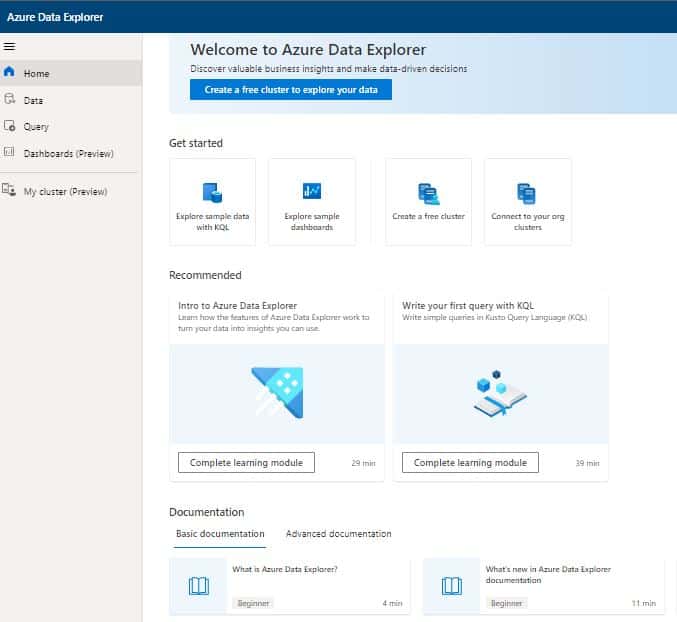Open Dashboards (Preview) in sidebar
The height and width of the screenshot is (622, 677).
point(71,153)
